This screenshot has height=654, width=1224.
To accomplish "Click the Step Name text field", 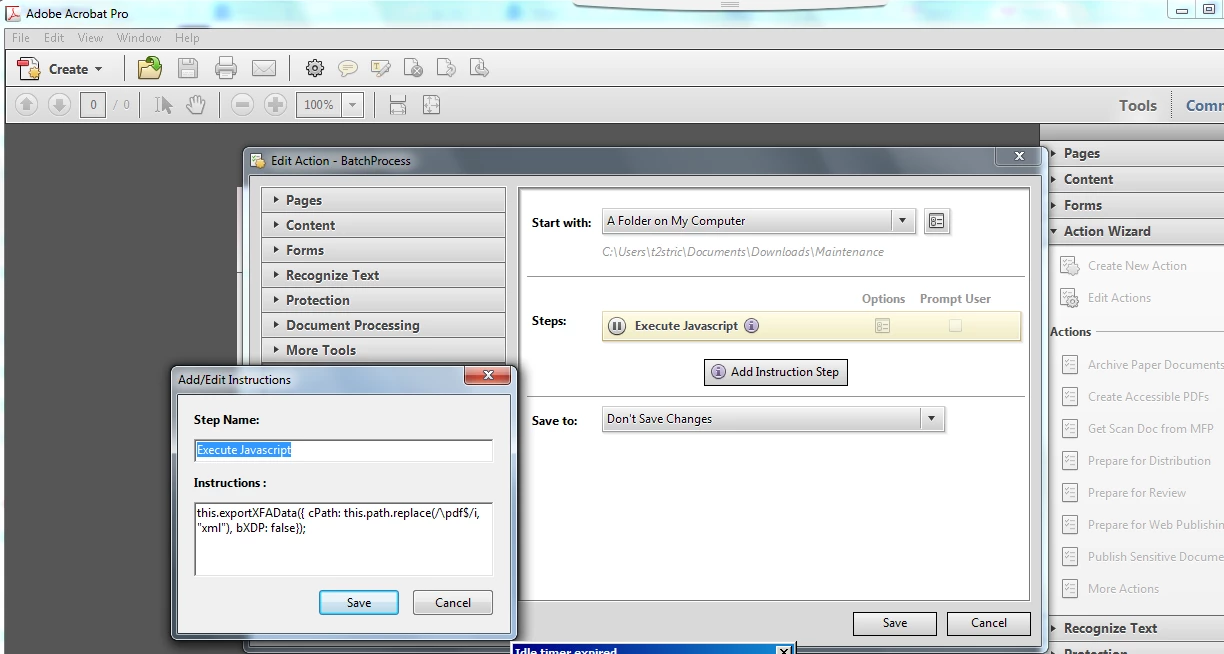I will coord(343,450).
